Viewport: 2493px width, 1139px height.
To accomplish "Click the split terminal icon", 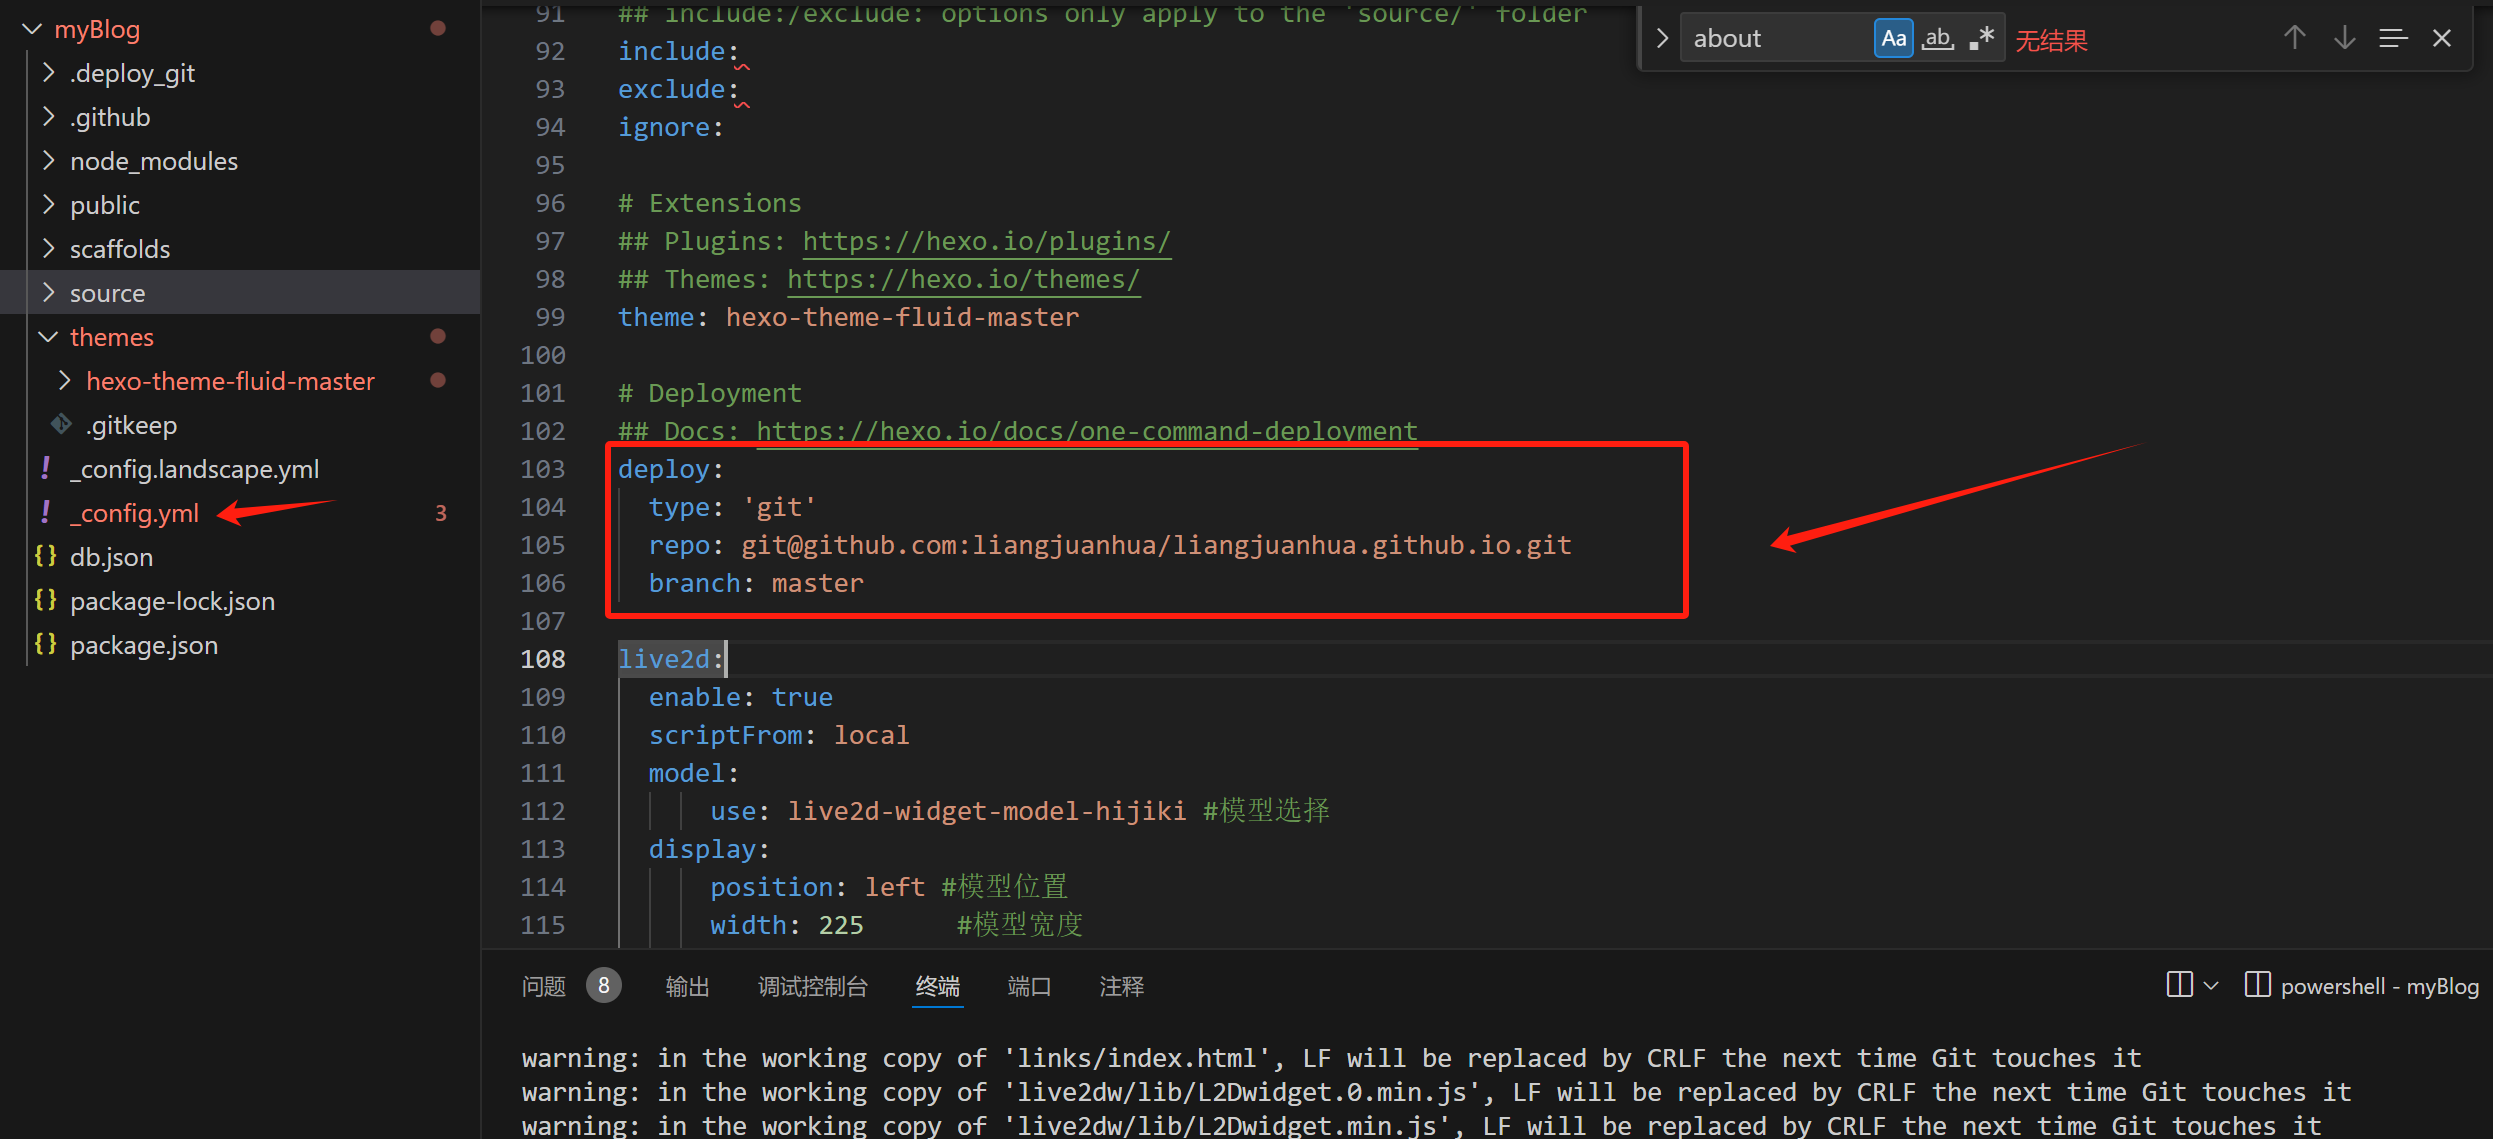I will coord(2179,985).
